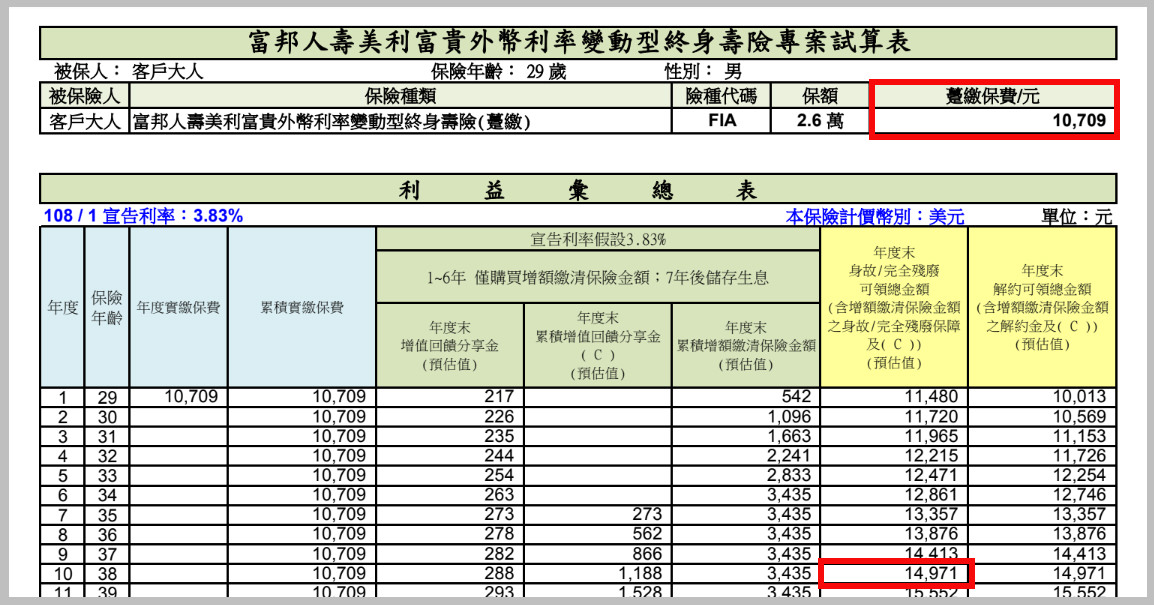The width and height of the screenshot is (1154, 605).
Task: Click the 年度末累積增值回饋分享金 ( C ) column header
Action: click(x=598, y=345)
